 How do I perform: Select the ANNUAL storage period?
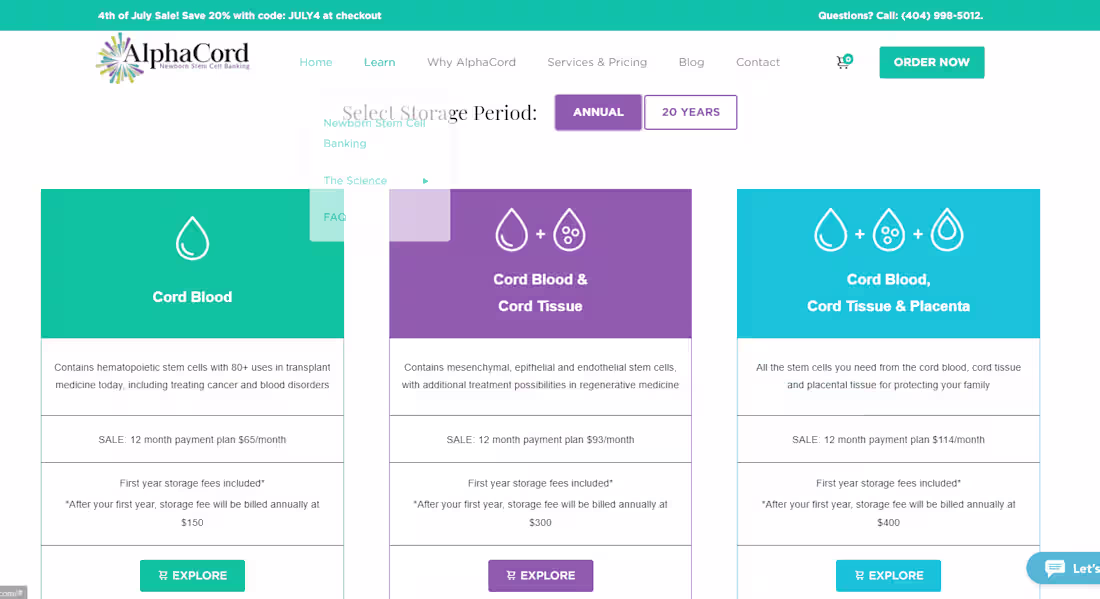tap(598, 112)
